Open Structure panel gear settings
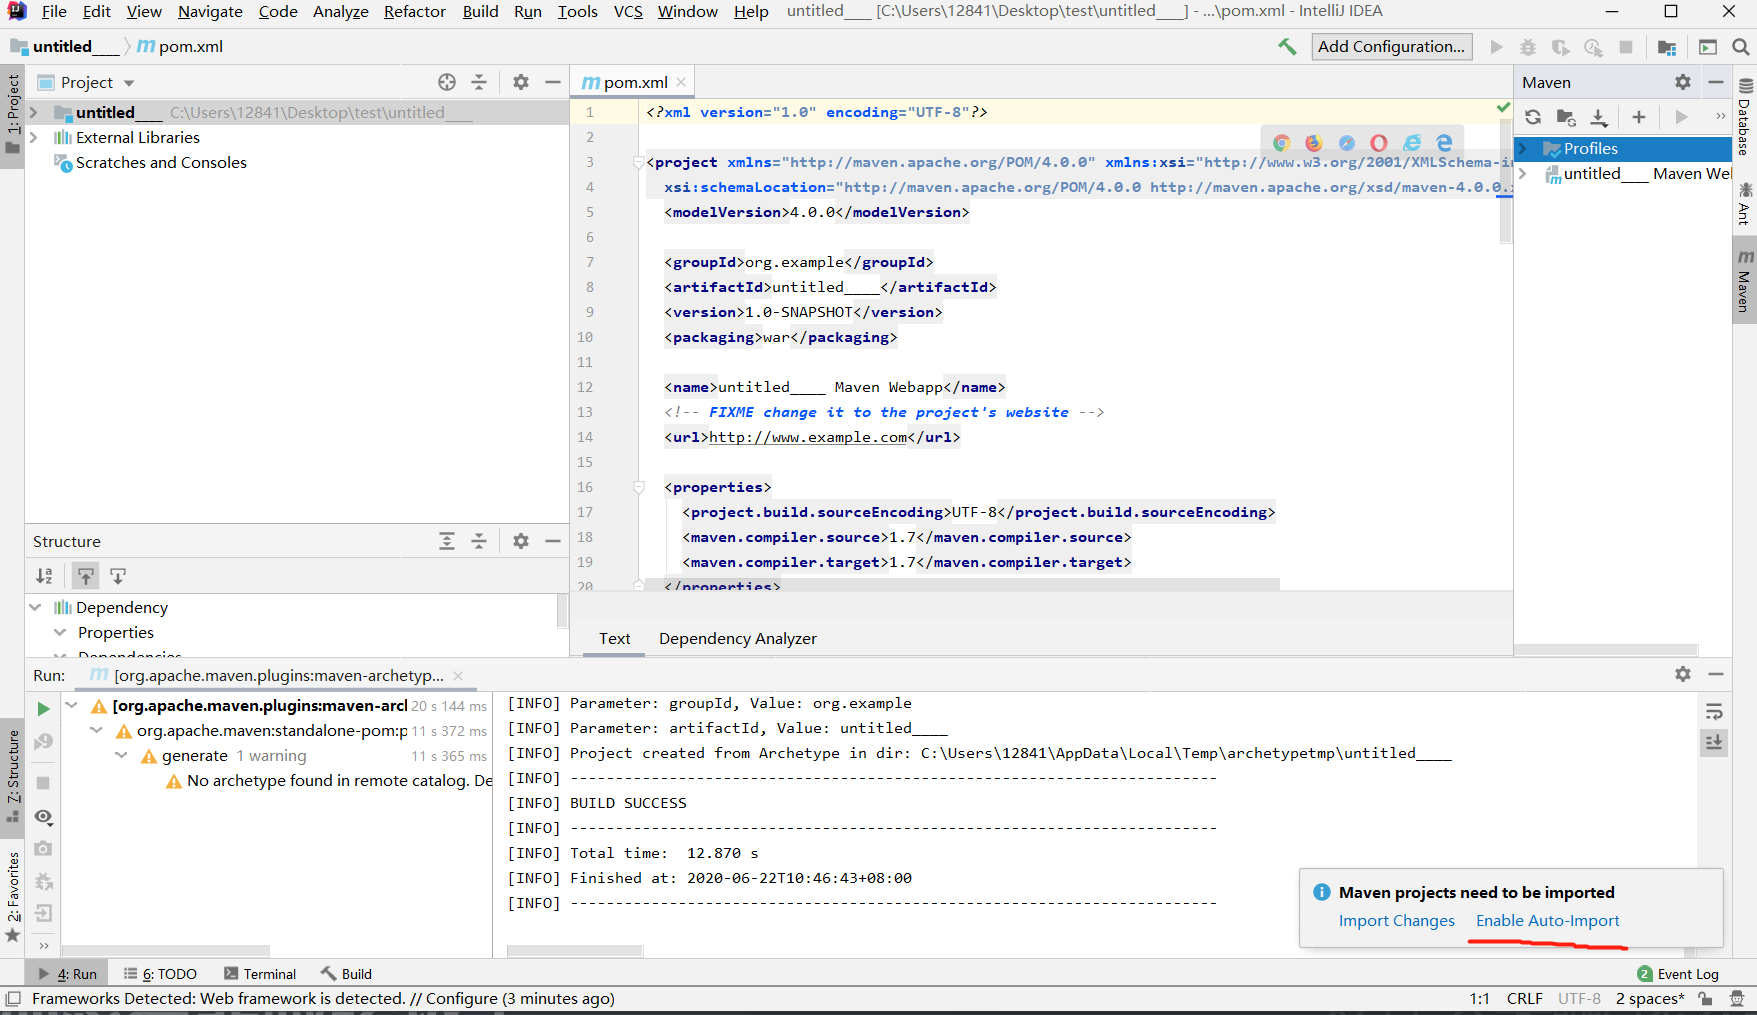The height and width of the screenshot is (1015, 1757). pos(521,541)
